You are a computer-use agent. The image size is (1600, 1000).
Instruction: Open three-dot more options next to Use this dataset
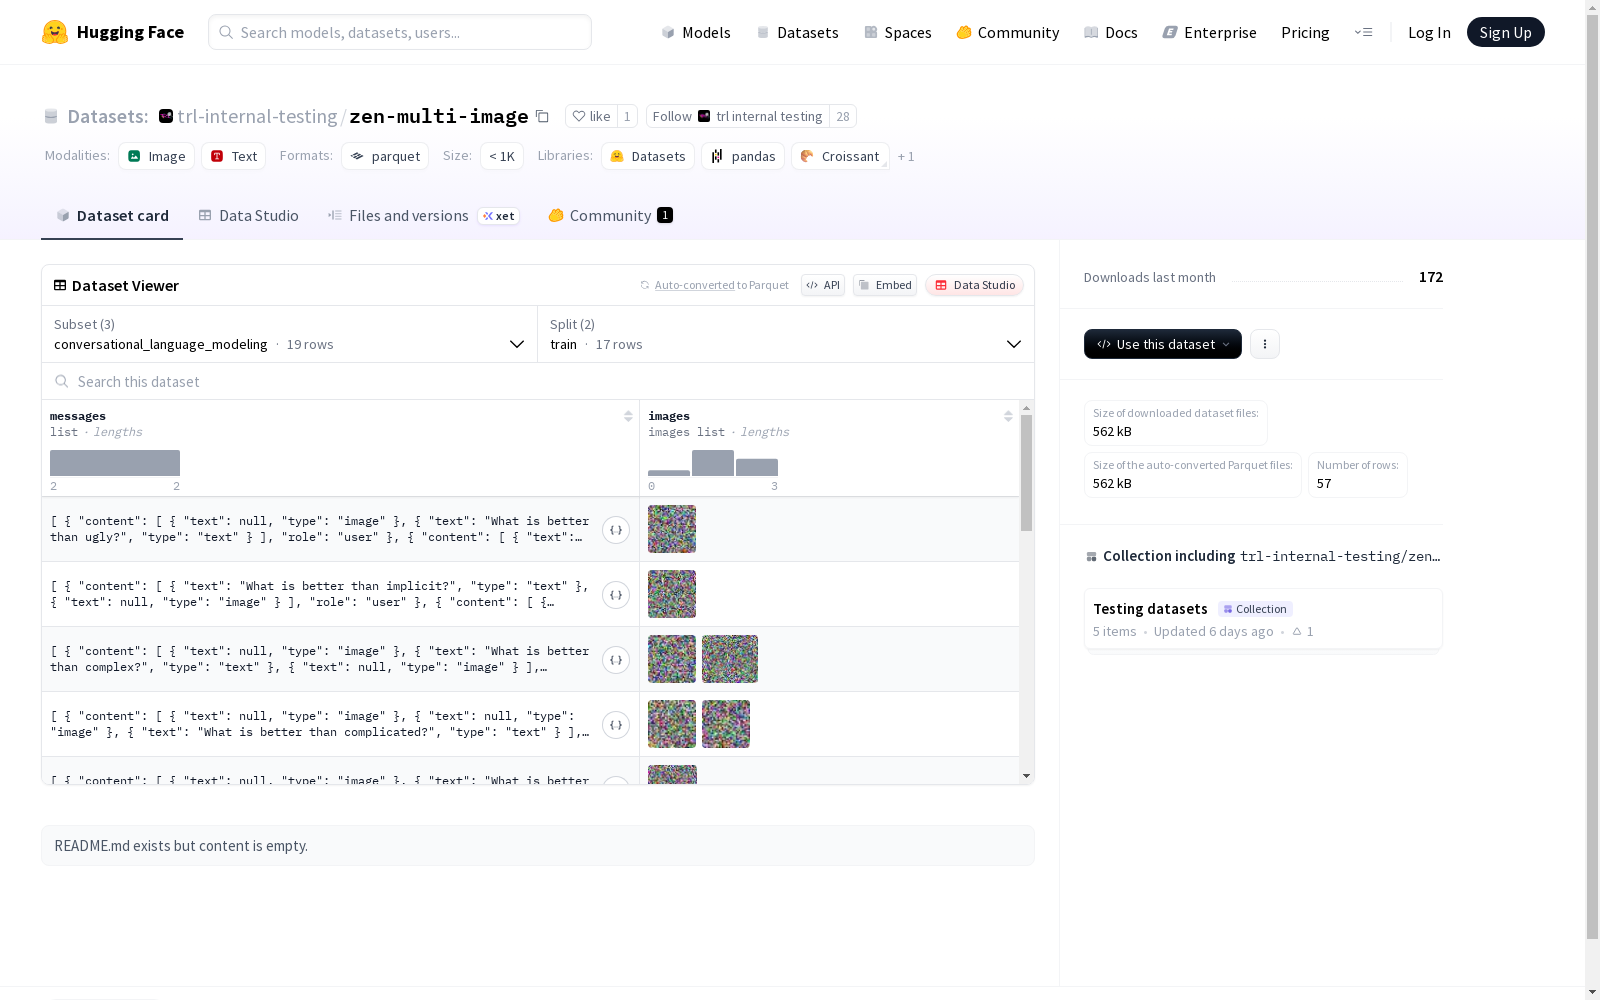(x=1265, y=344)
